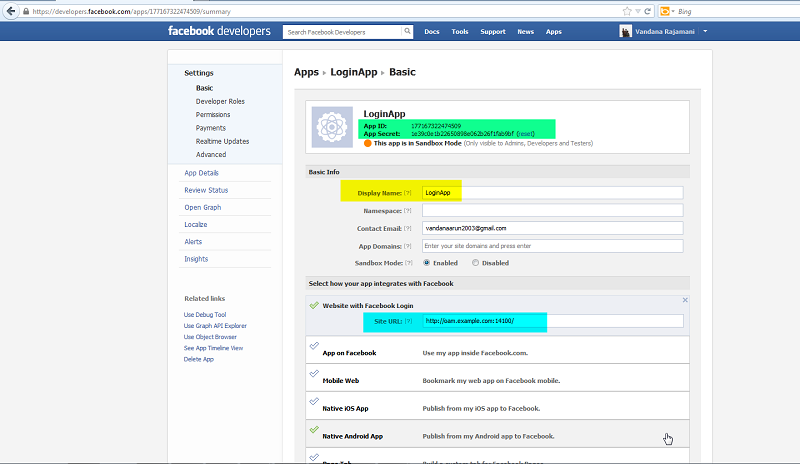800x464 pixels.
Task: Expand the App on Facebook row
Action: (497, 350)
